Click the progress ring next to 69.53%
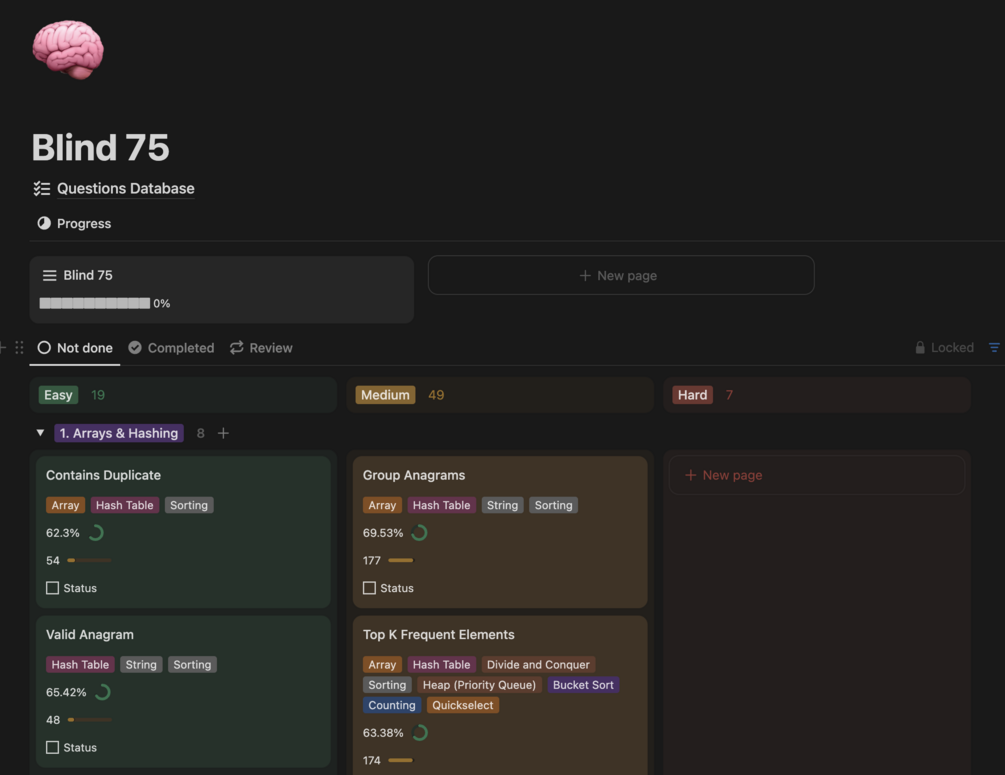 (419, 533)
